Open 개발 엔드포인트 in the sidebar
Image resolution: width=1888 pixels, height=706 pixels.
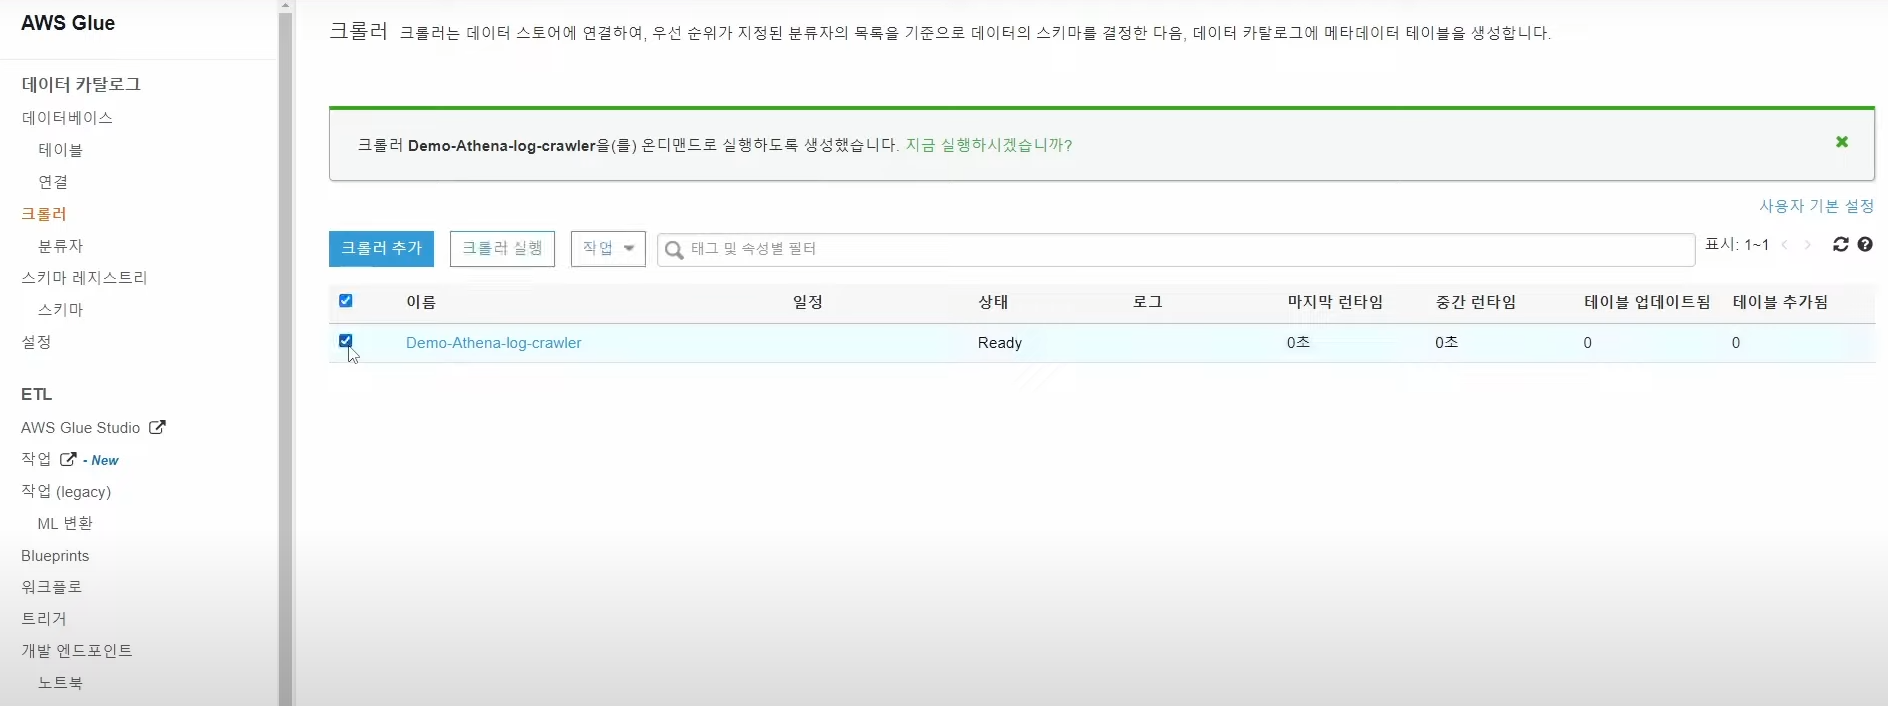[x=77, y=651]
